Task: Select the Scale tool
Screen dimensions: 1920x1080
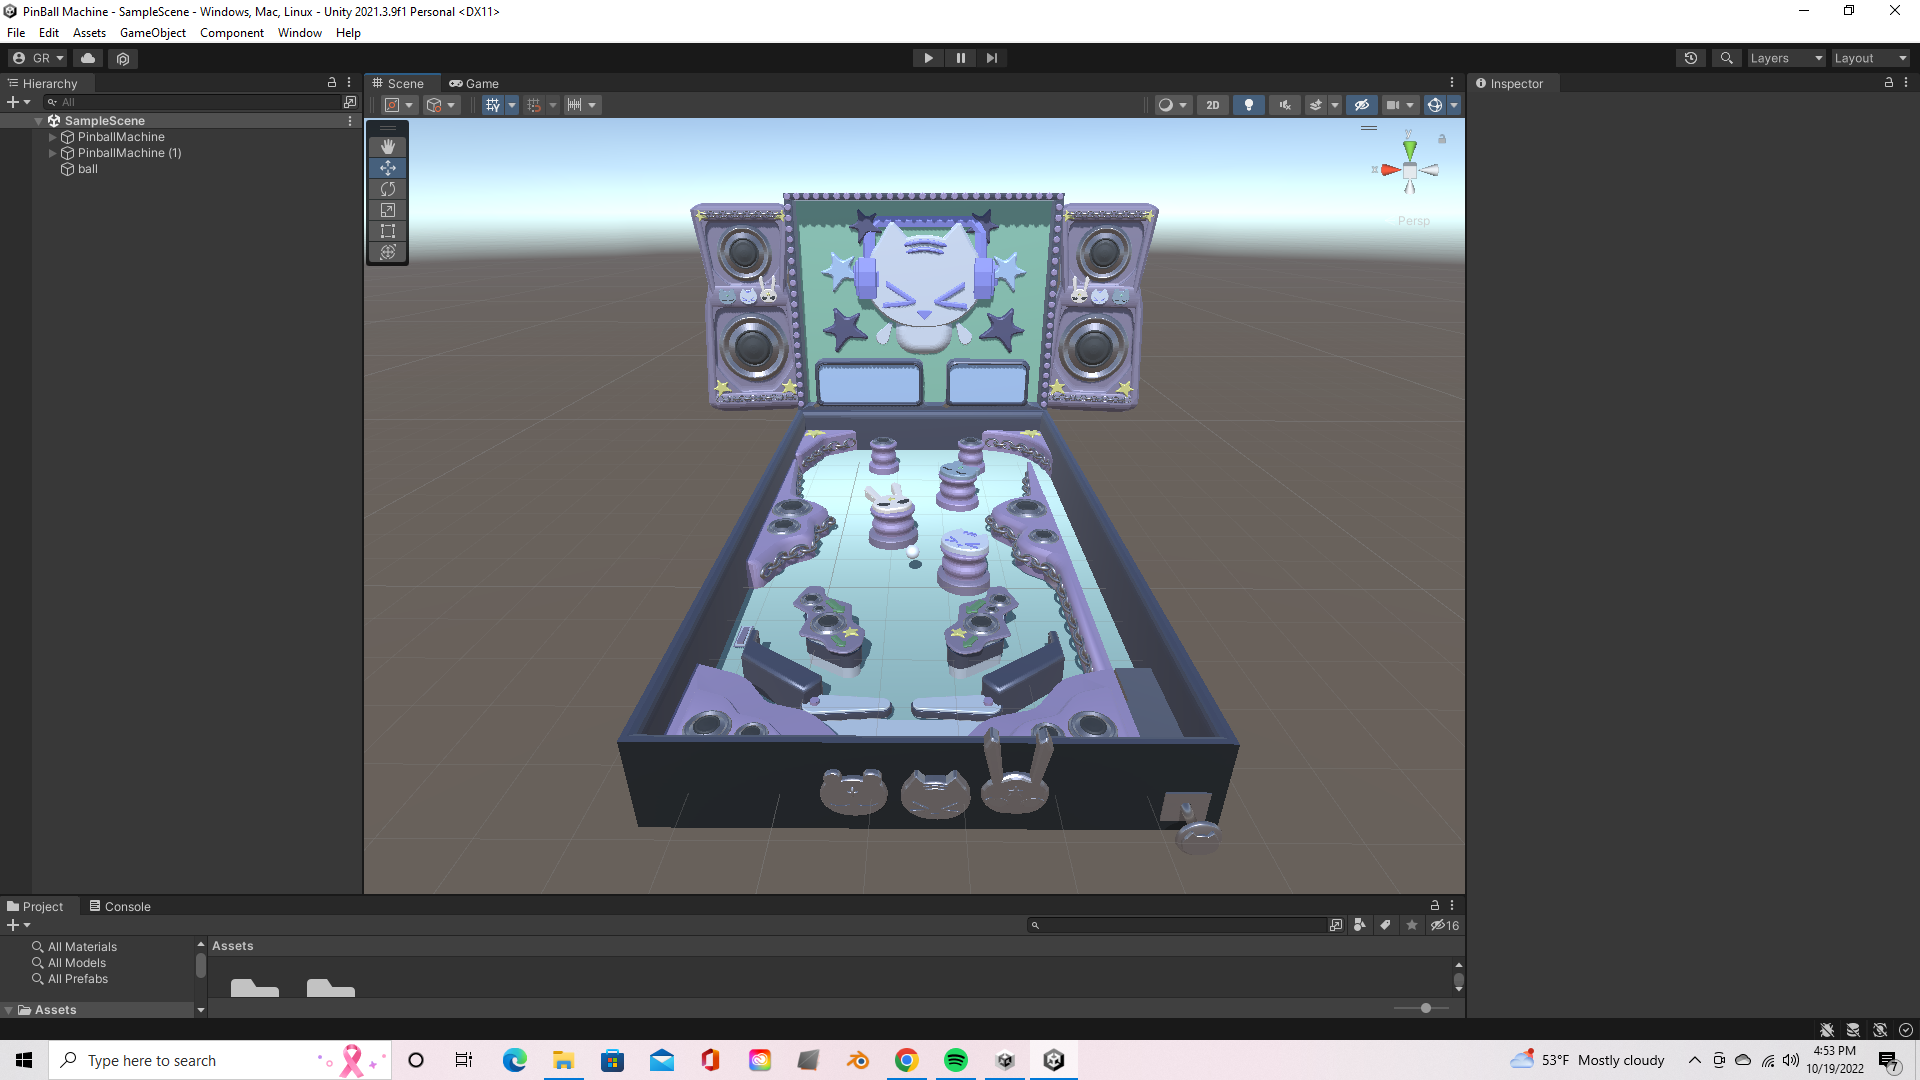Action: pyautogui.click(x=388, y=210)
